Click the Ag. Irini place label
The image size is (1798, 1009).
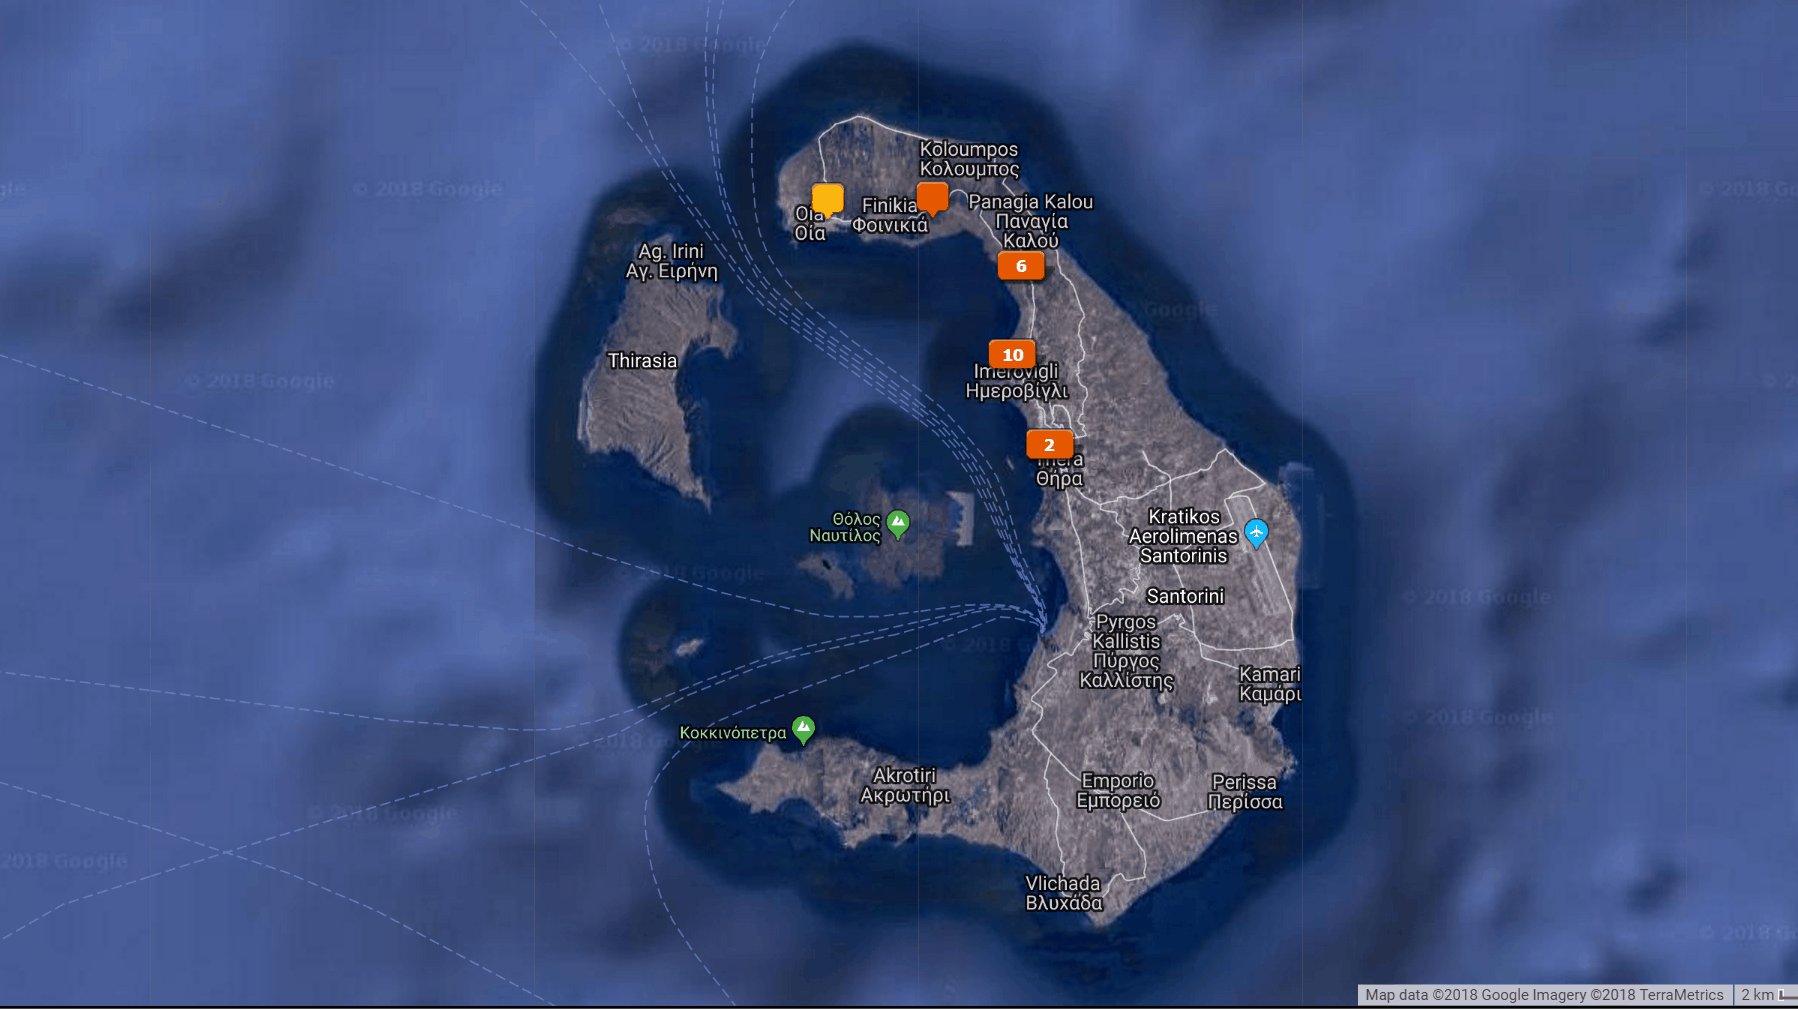[671, 261]
